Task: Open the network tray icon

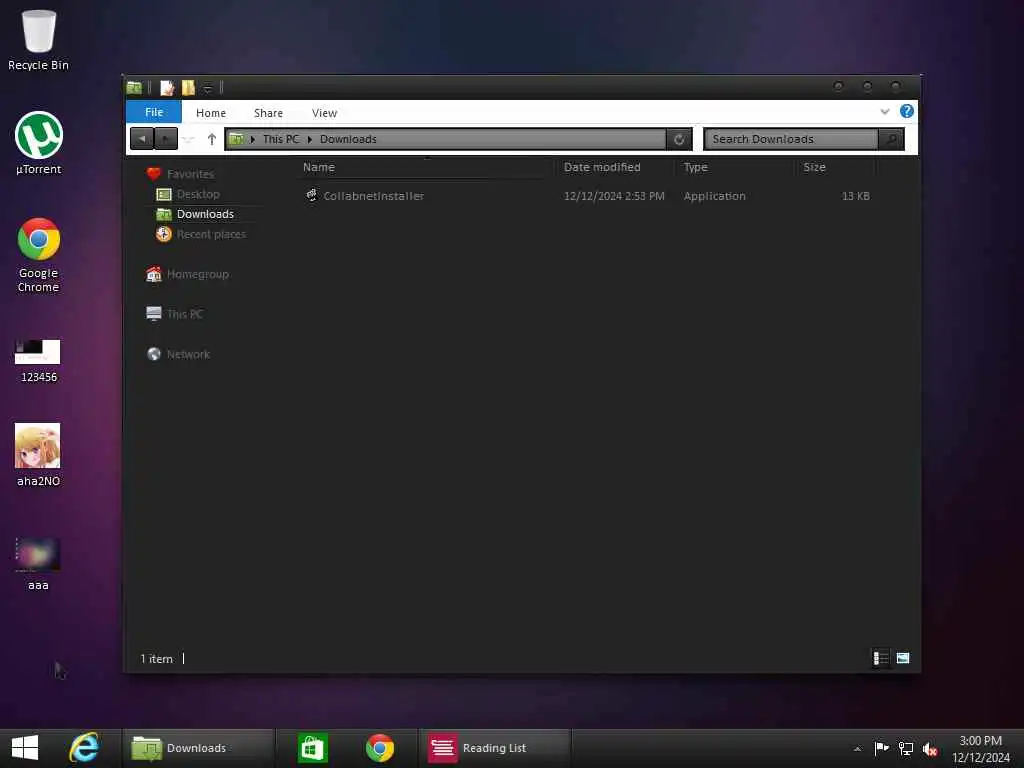Action: [x=906, y=748]
